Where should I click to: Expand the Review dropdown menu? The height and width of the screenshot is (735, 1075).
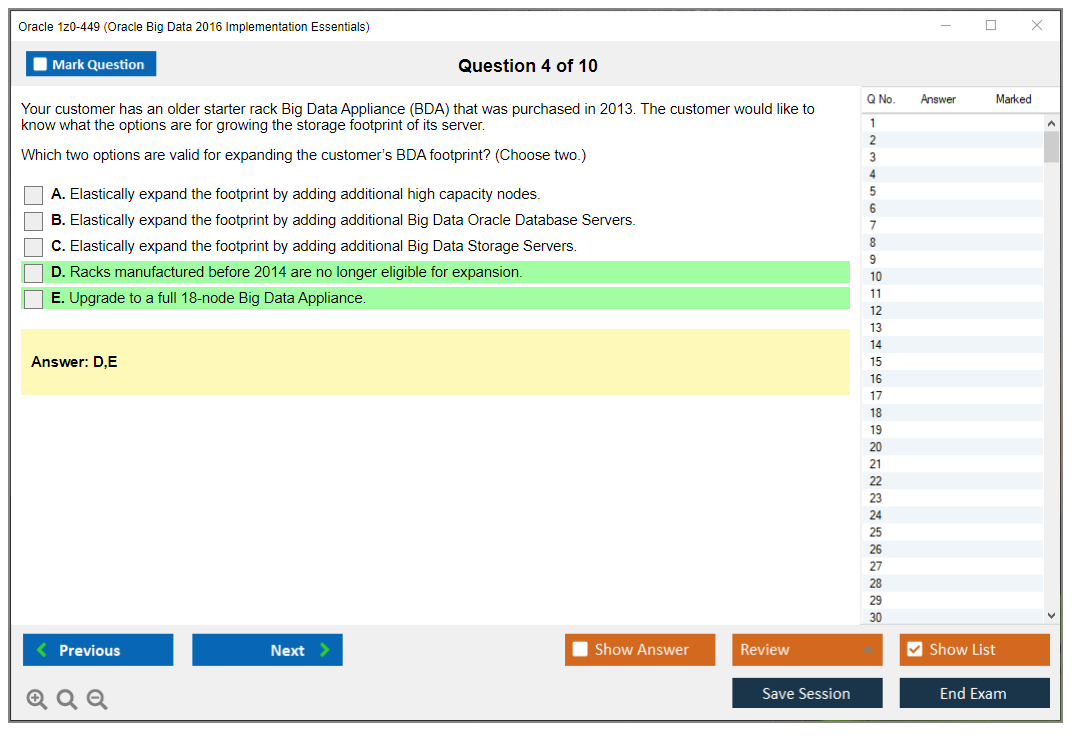pos(866,650)
